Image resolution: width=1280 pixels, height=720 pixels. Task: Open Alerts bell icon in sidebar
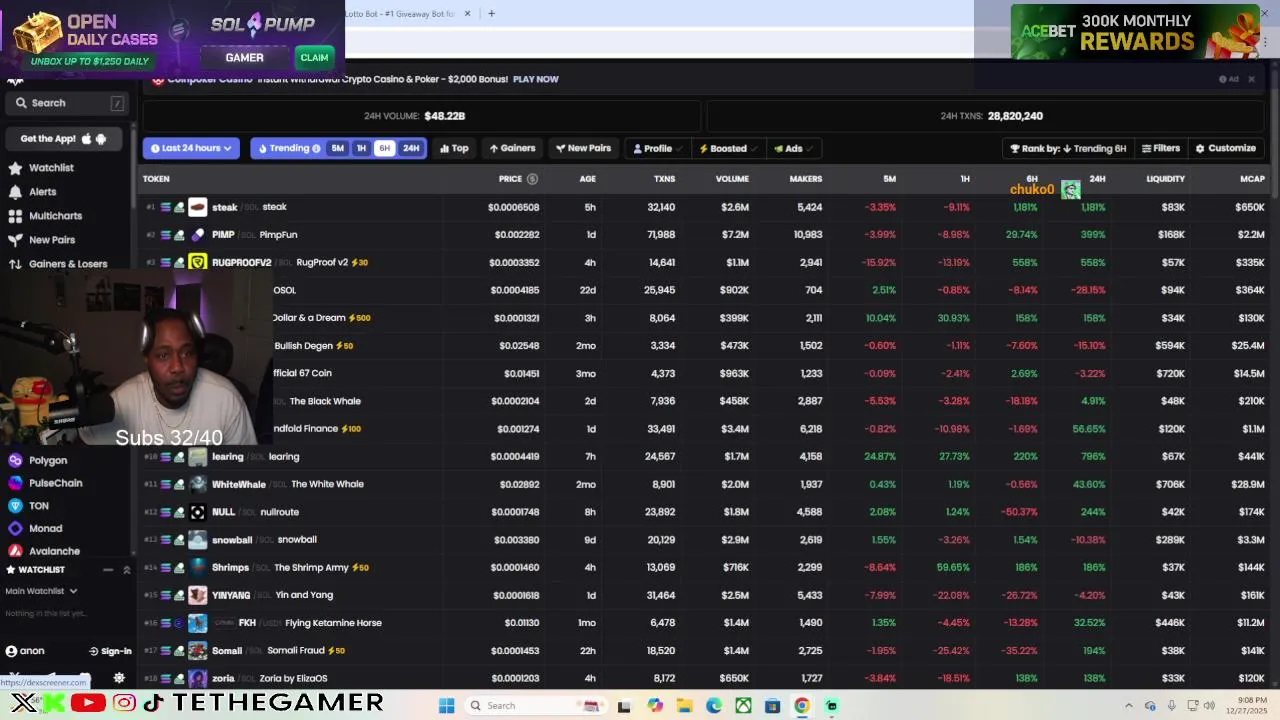click(15, 192)
